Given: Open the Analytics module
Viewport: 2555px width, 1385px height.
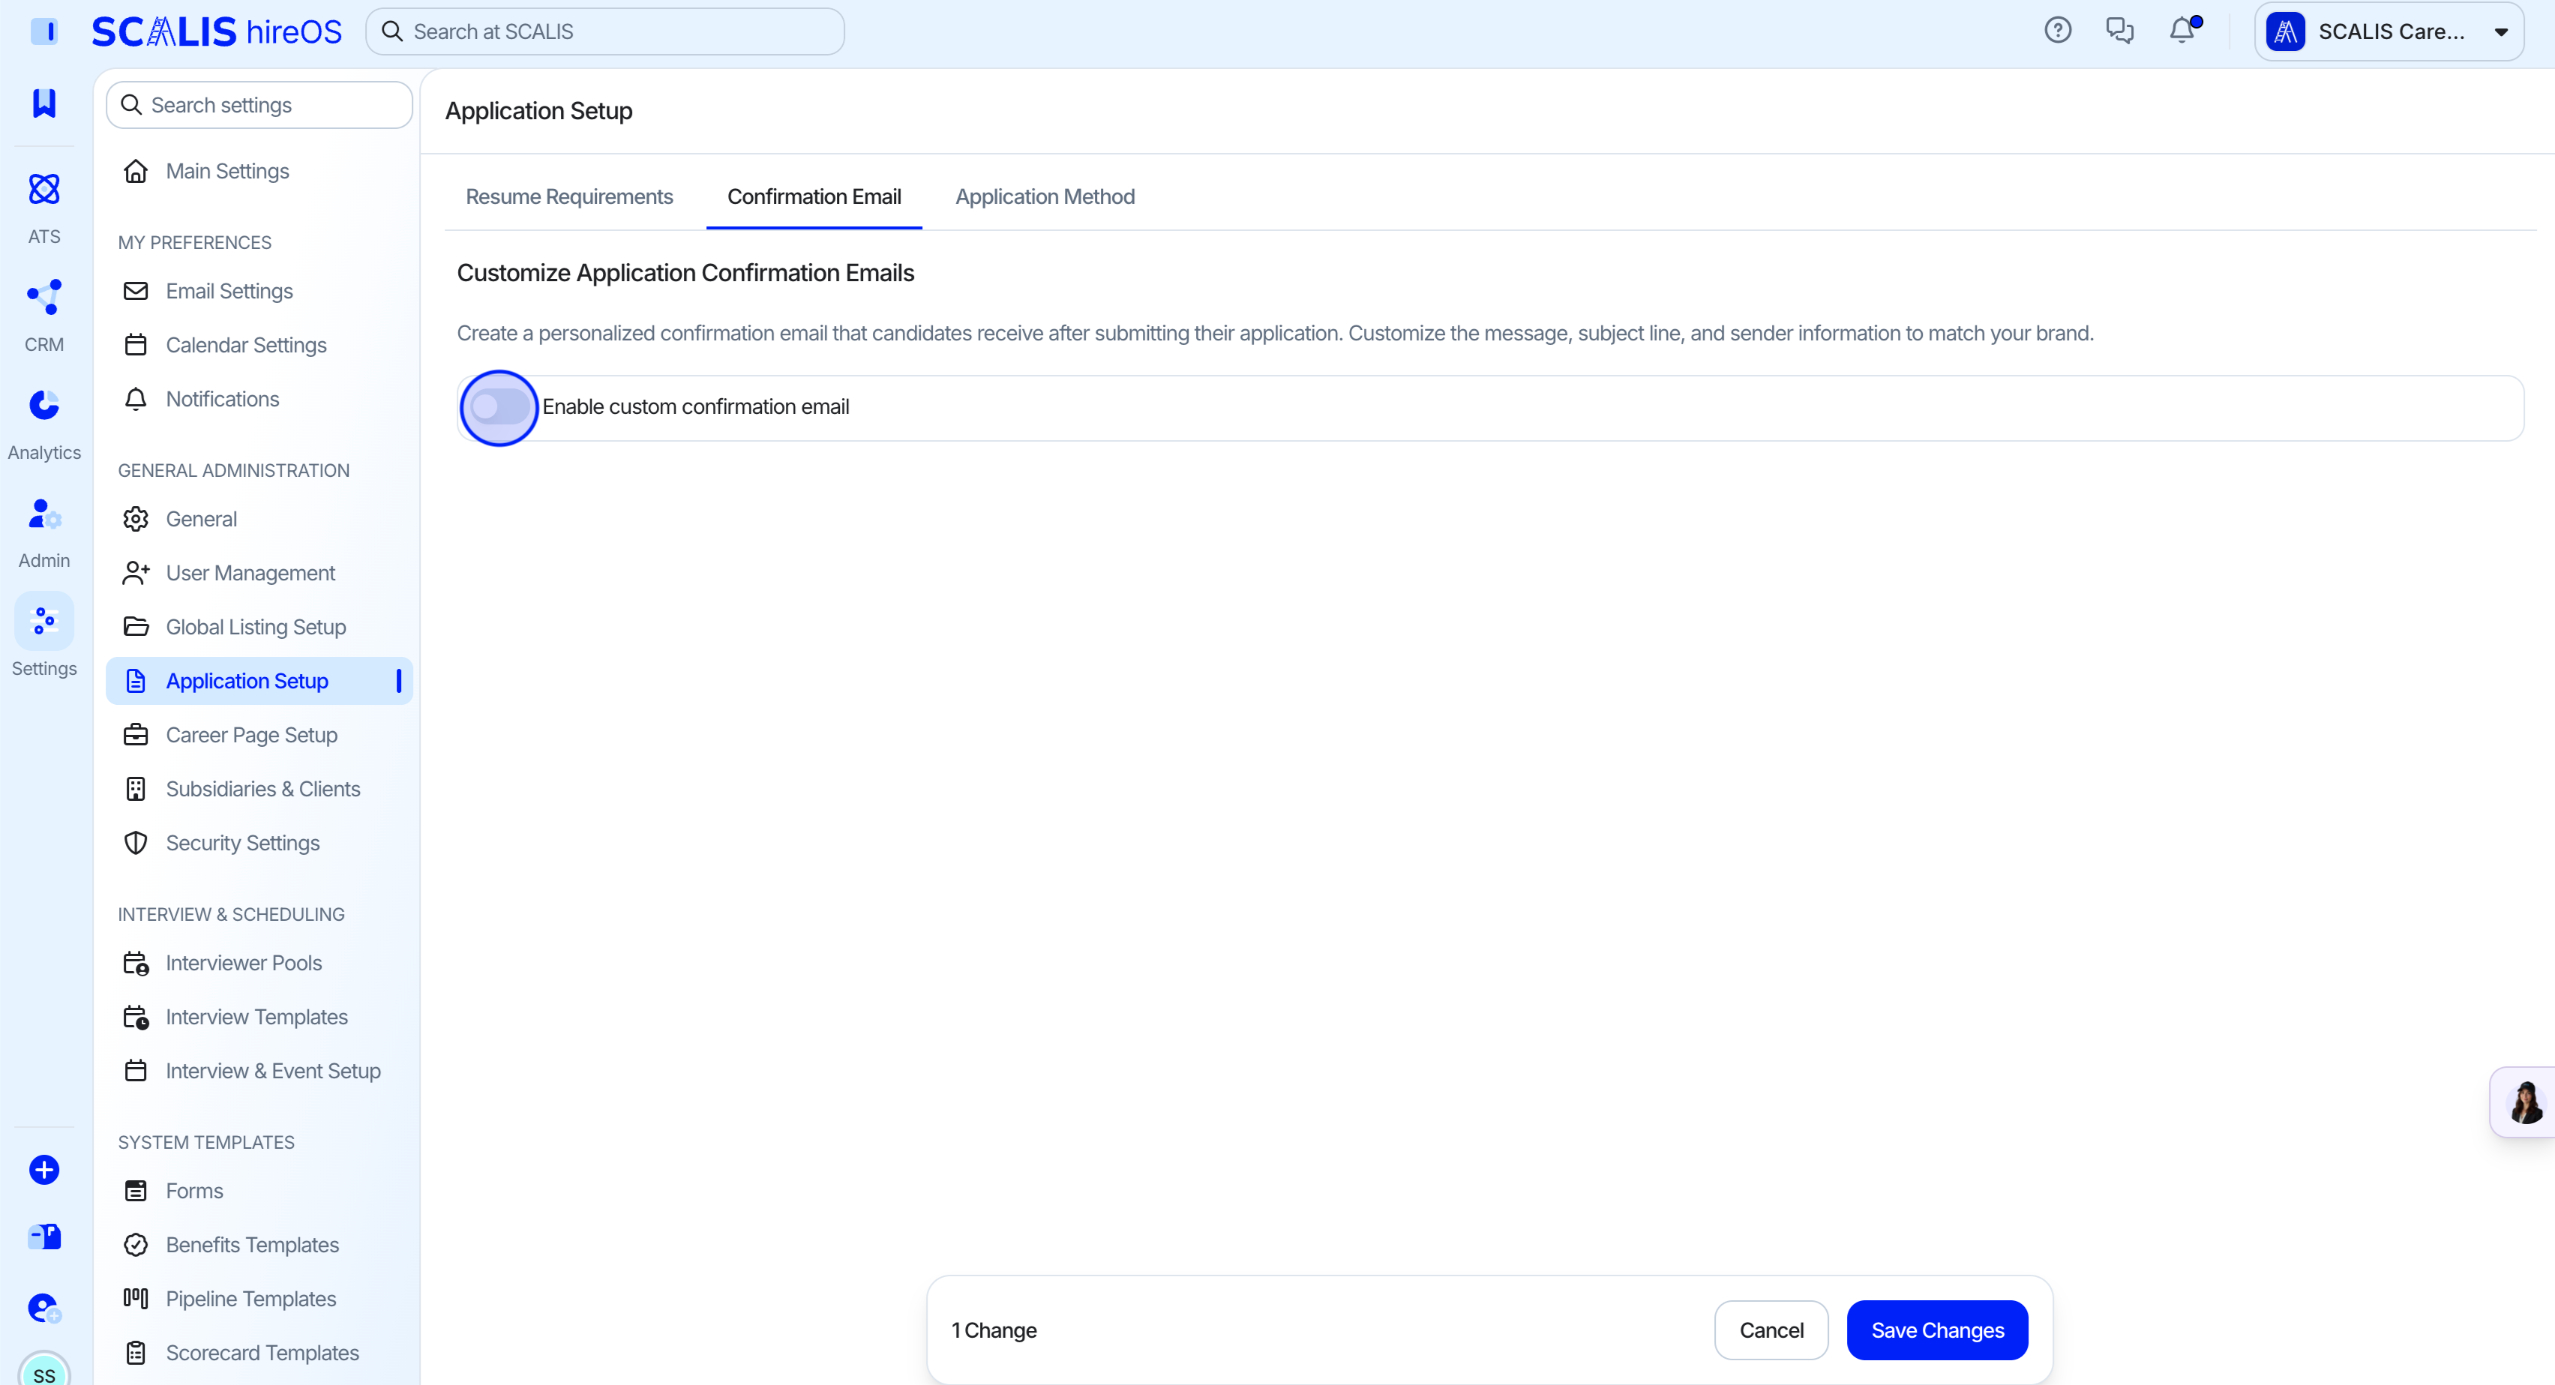Looking at the screenshot, I should [x=44, y=424].
